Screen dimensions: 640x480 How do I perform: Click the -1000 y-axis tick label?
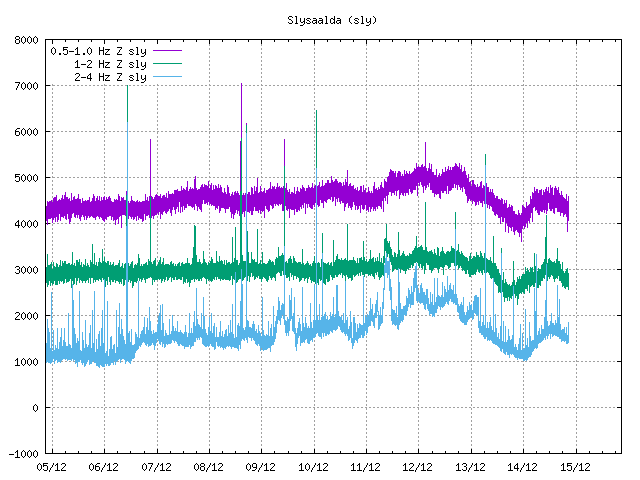24,454
